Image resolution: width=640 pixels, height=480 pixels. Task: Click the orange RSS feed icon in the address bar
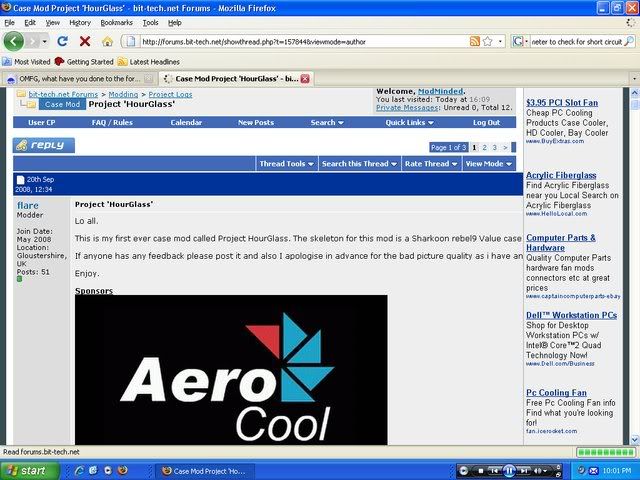pyautogui.click(x=474, y=41)
